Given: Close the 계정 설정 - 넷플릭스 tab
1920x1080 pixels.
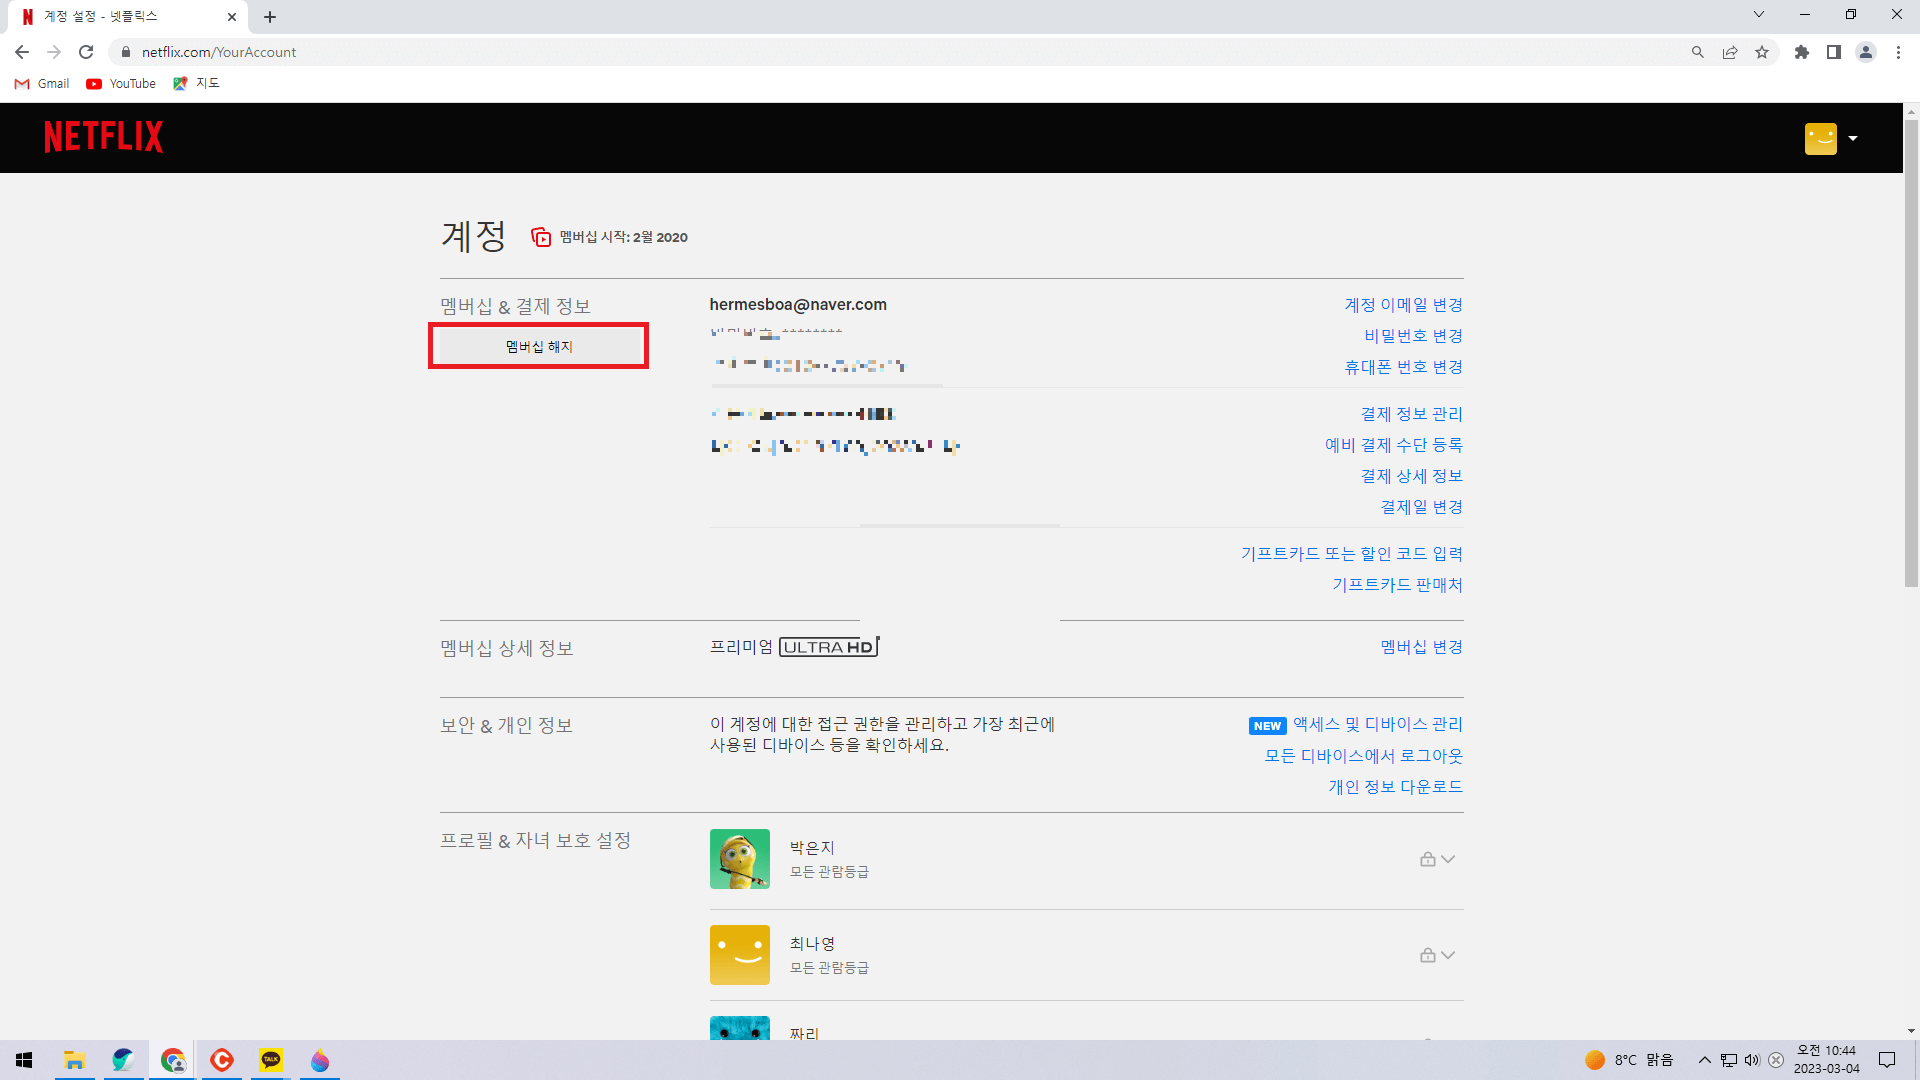Looking at the screenshot, I should click(x=232, y=17).
